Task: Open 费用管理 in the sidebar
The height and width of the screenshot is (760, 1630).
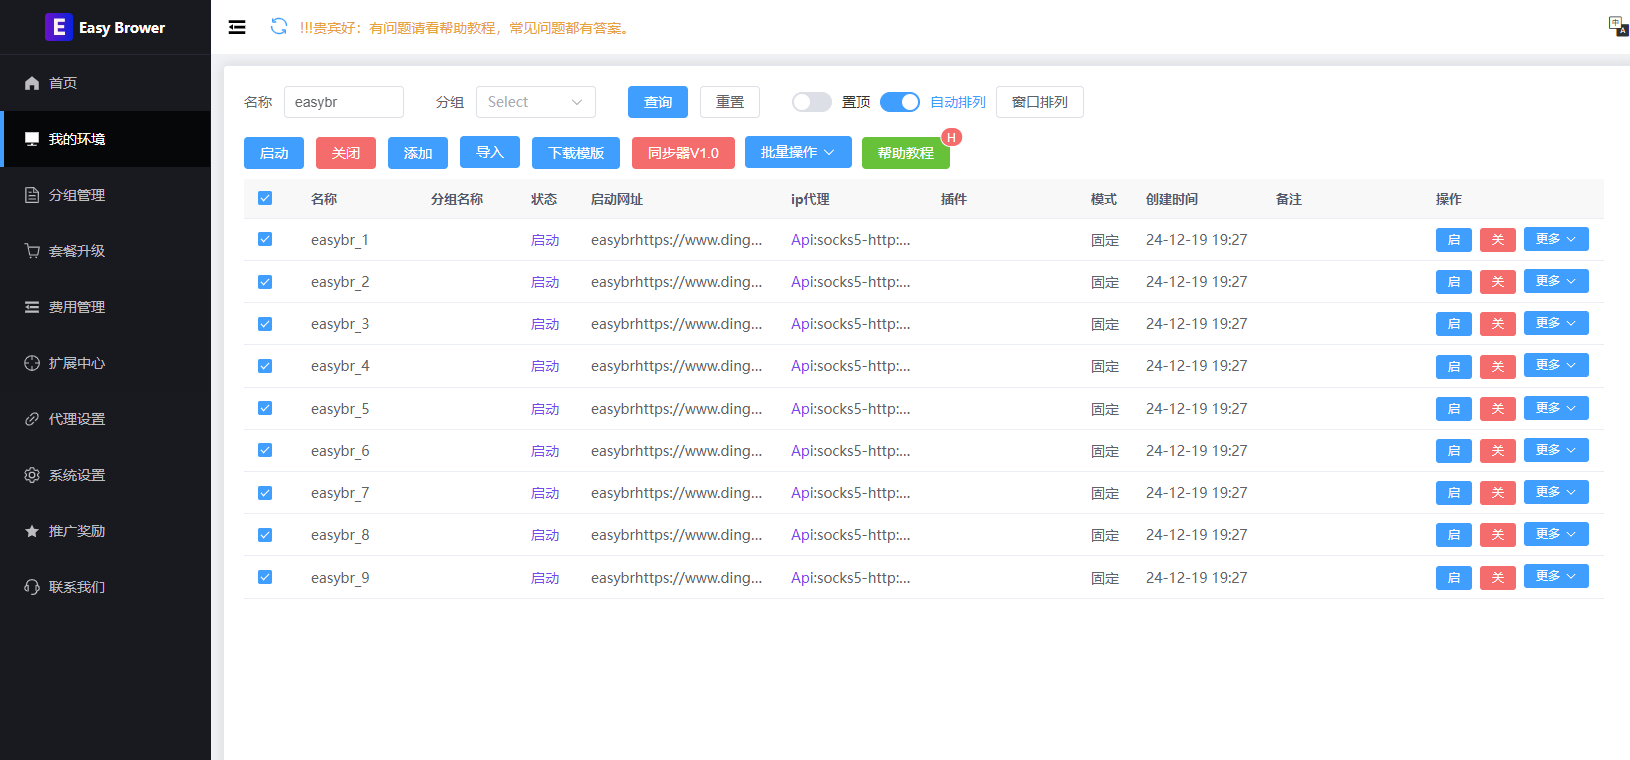Action: (105, 307)
